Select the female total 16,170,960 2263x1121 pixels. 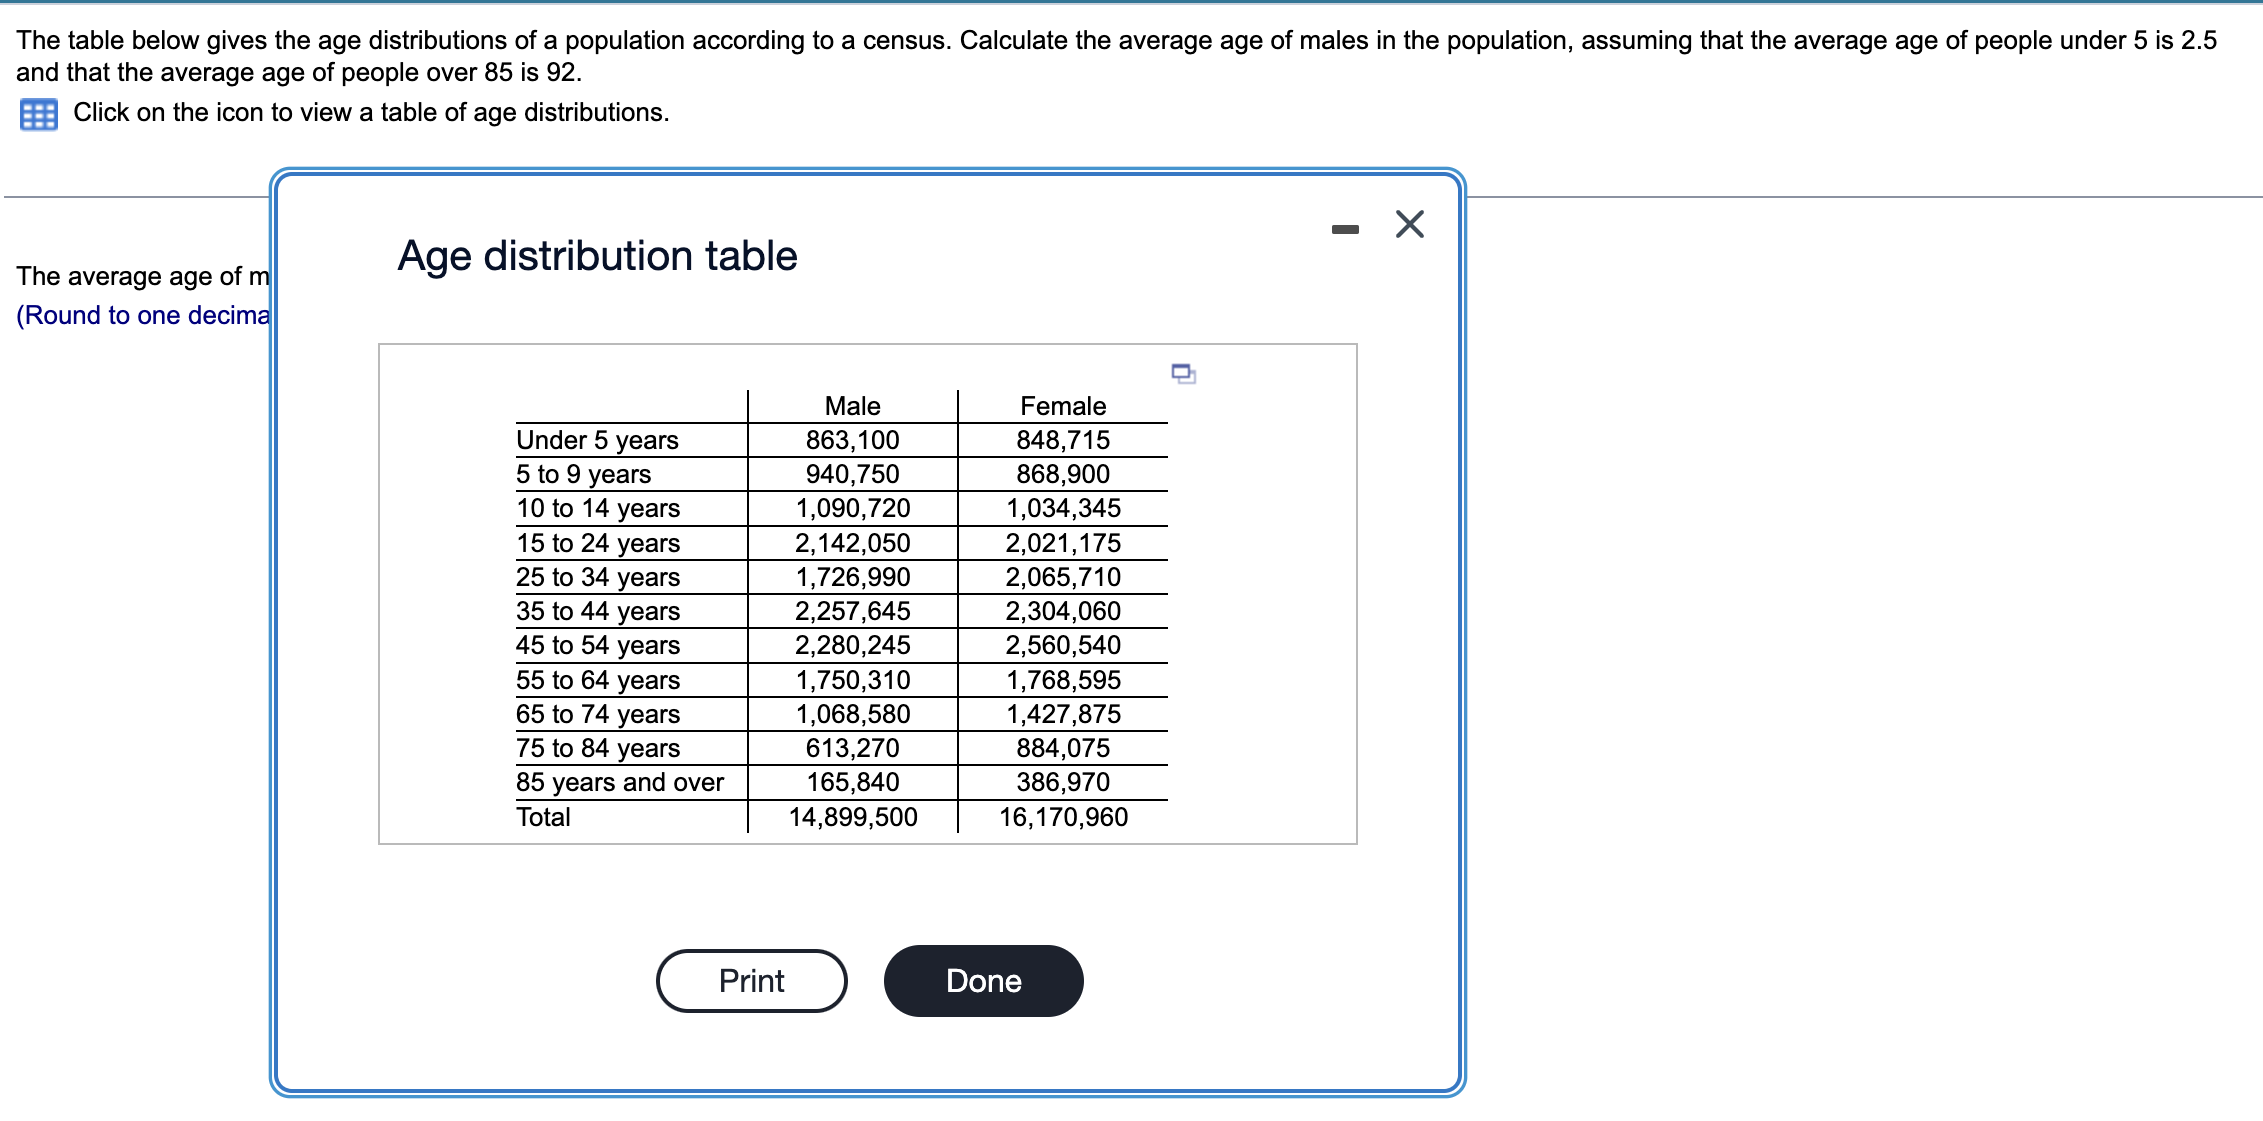[1064, 817]
